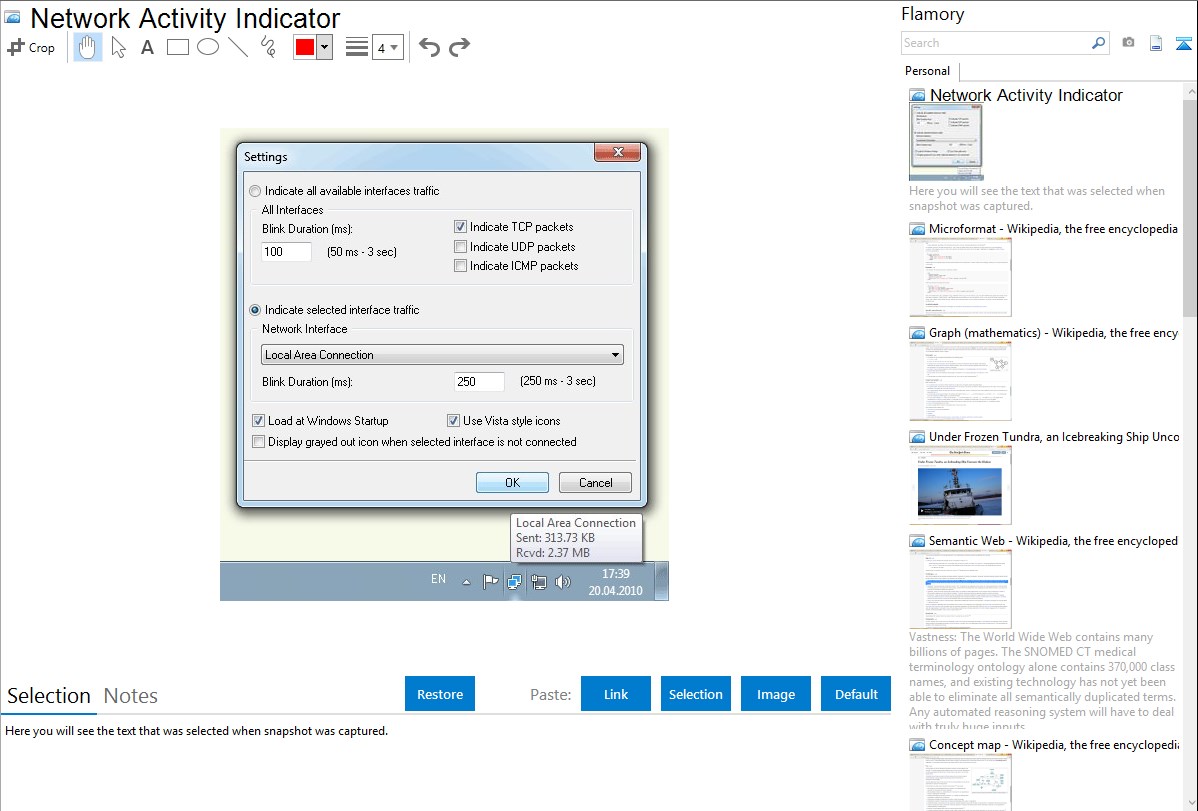The width and height of the screenshot is (1198, 811).
Task: Show hidden tray icons arrow
Action: click(x=466, y=582)
